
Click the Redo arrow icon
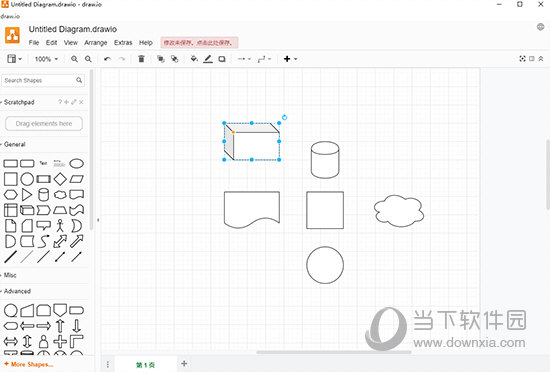point(121,59)
